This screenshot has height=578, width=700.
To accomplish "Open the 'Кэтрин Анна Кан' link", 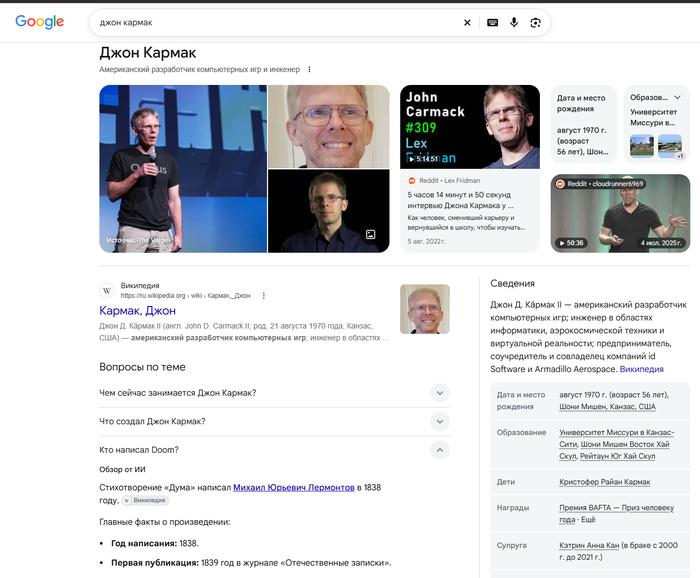I will pyautogui.click(x=589, y=545).
